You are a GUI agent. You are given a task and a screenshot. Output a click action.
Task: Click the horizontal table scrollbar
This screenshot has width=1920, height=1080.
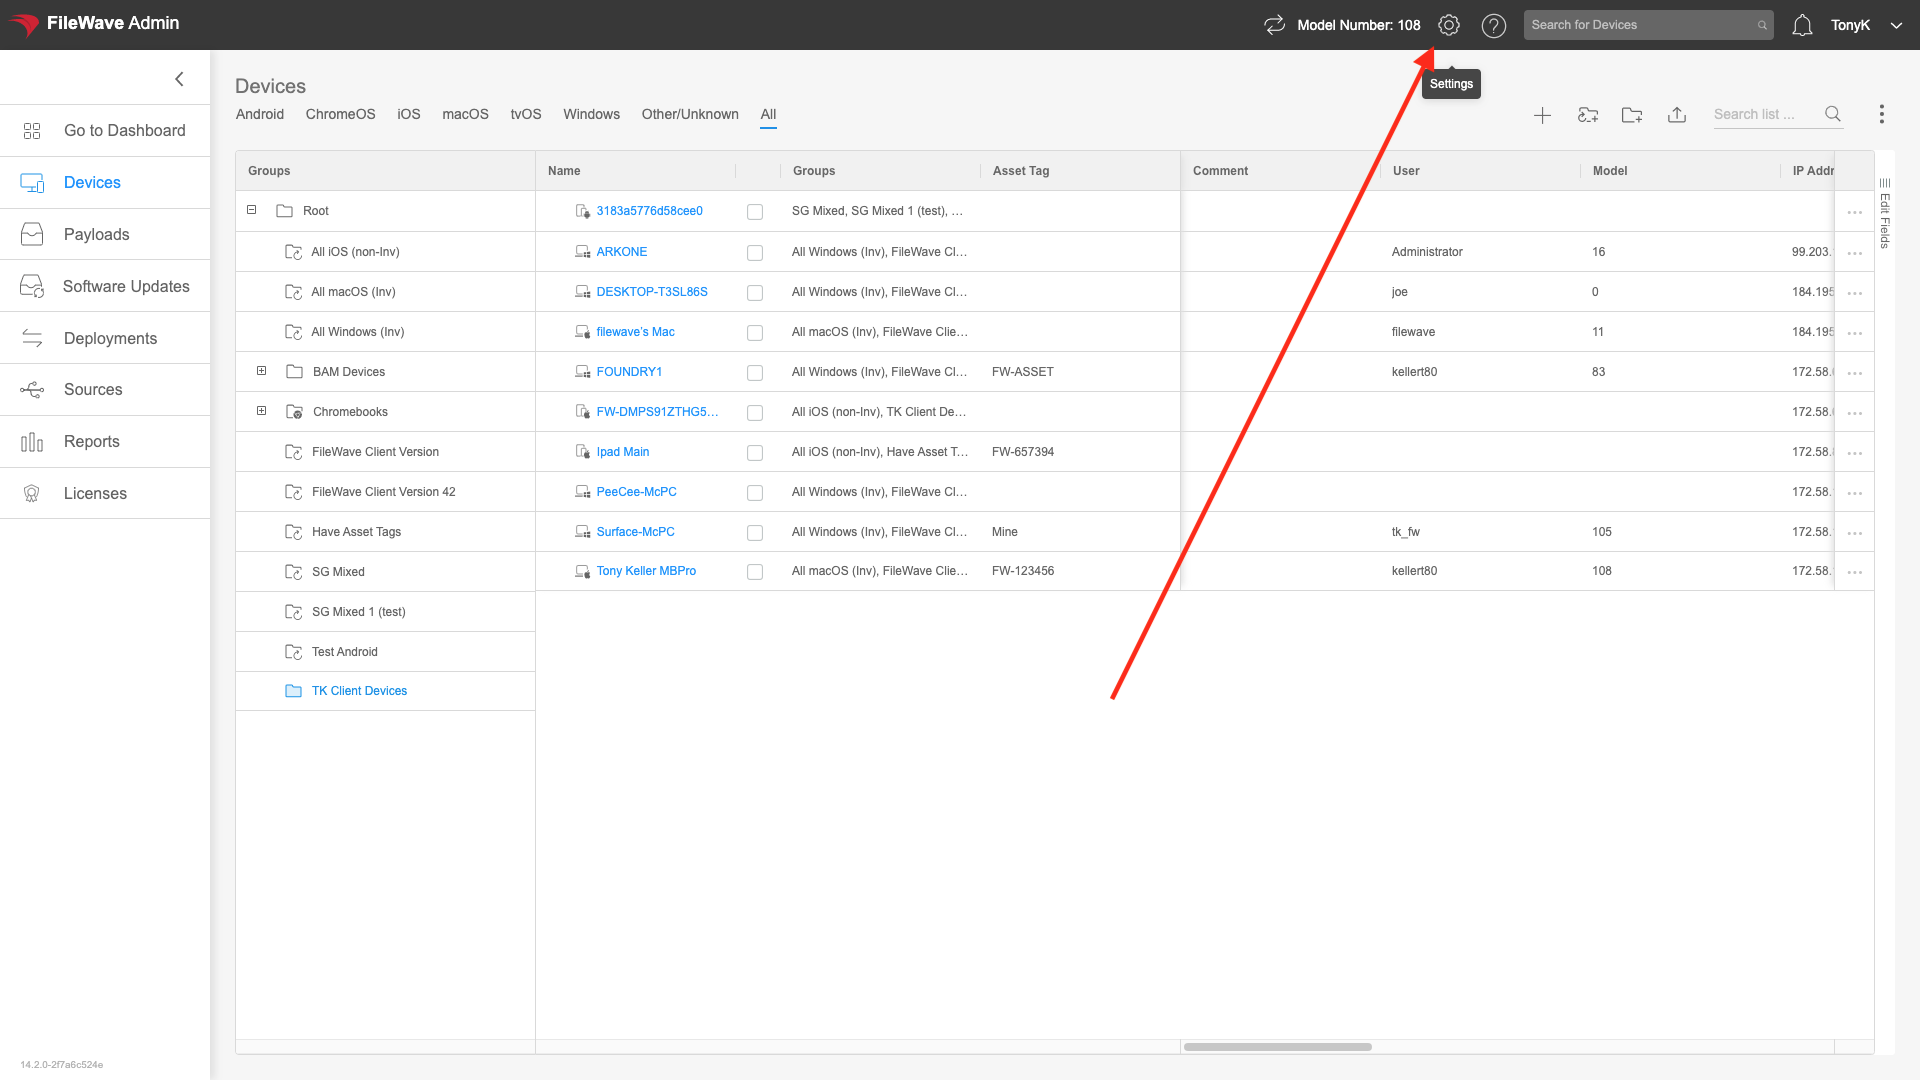point(1277,1047)
